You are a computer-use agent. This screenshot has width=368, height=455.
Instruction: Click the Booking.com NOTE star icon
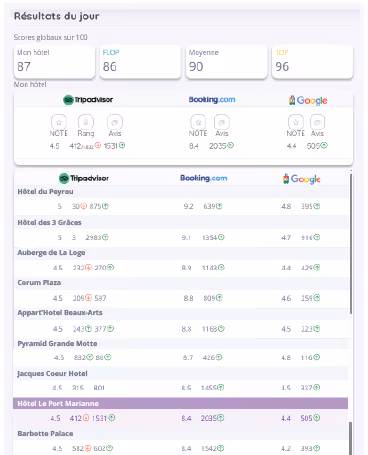[x=198, y=122]
